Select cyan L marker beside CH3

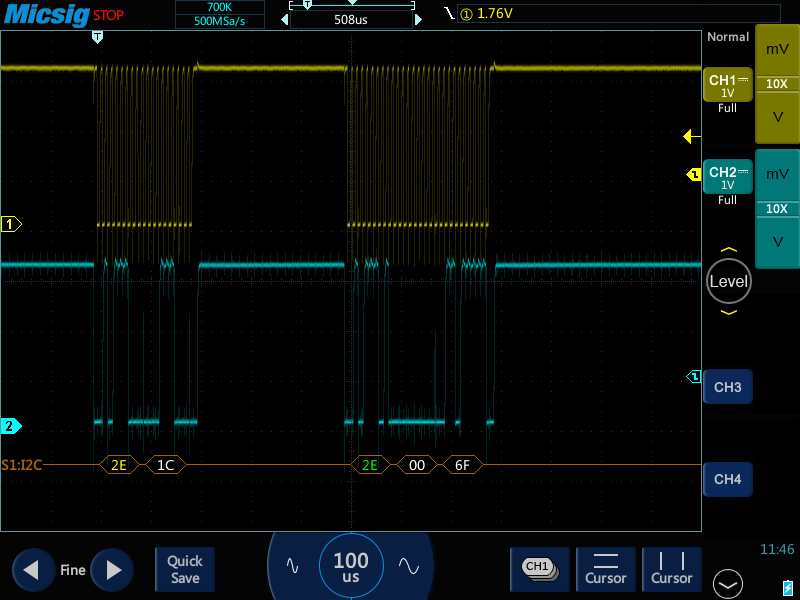coord(694,377)
